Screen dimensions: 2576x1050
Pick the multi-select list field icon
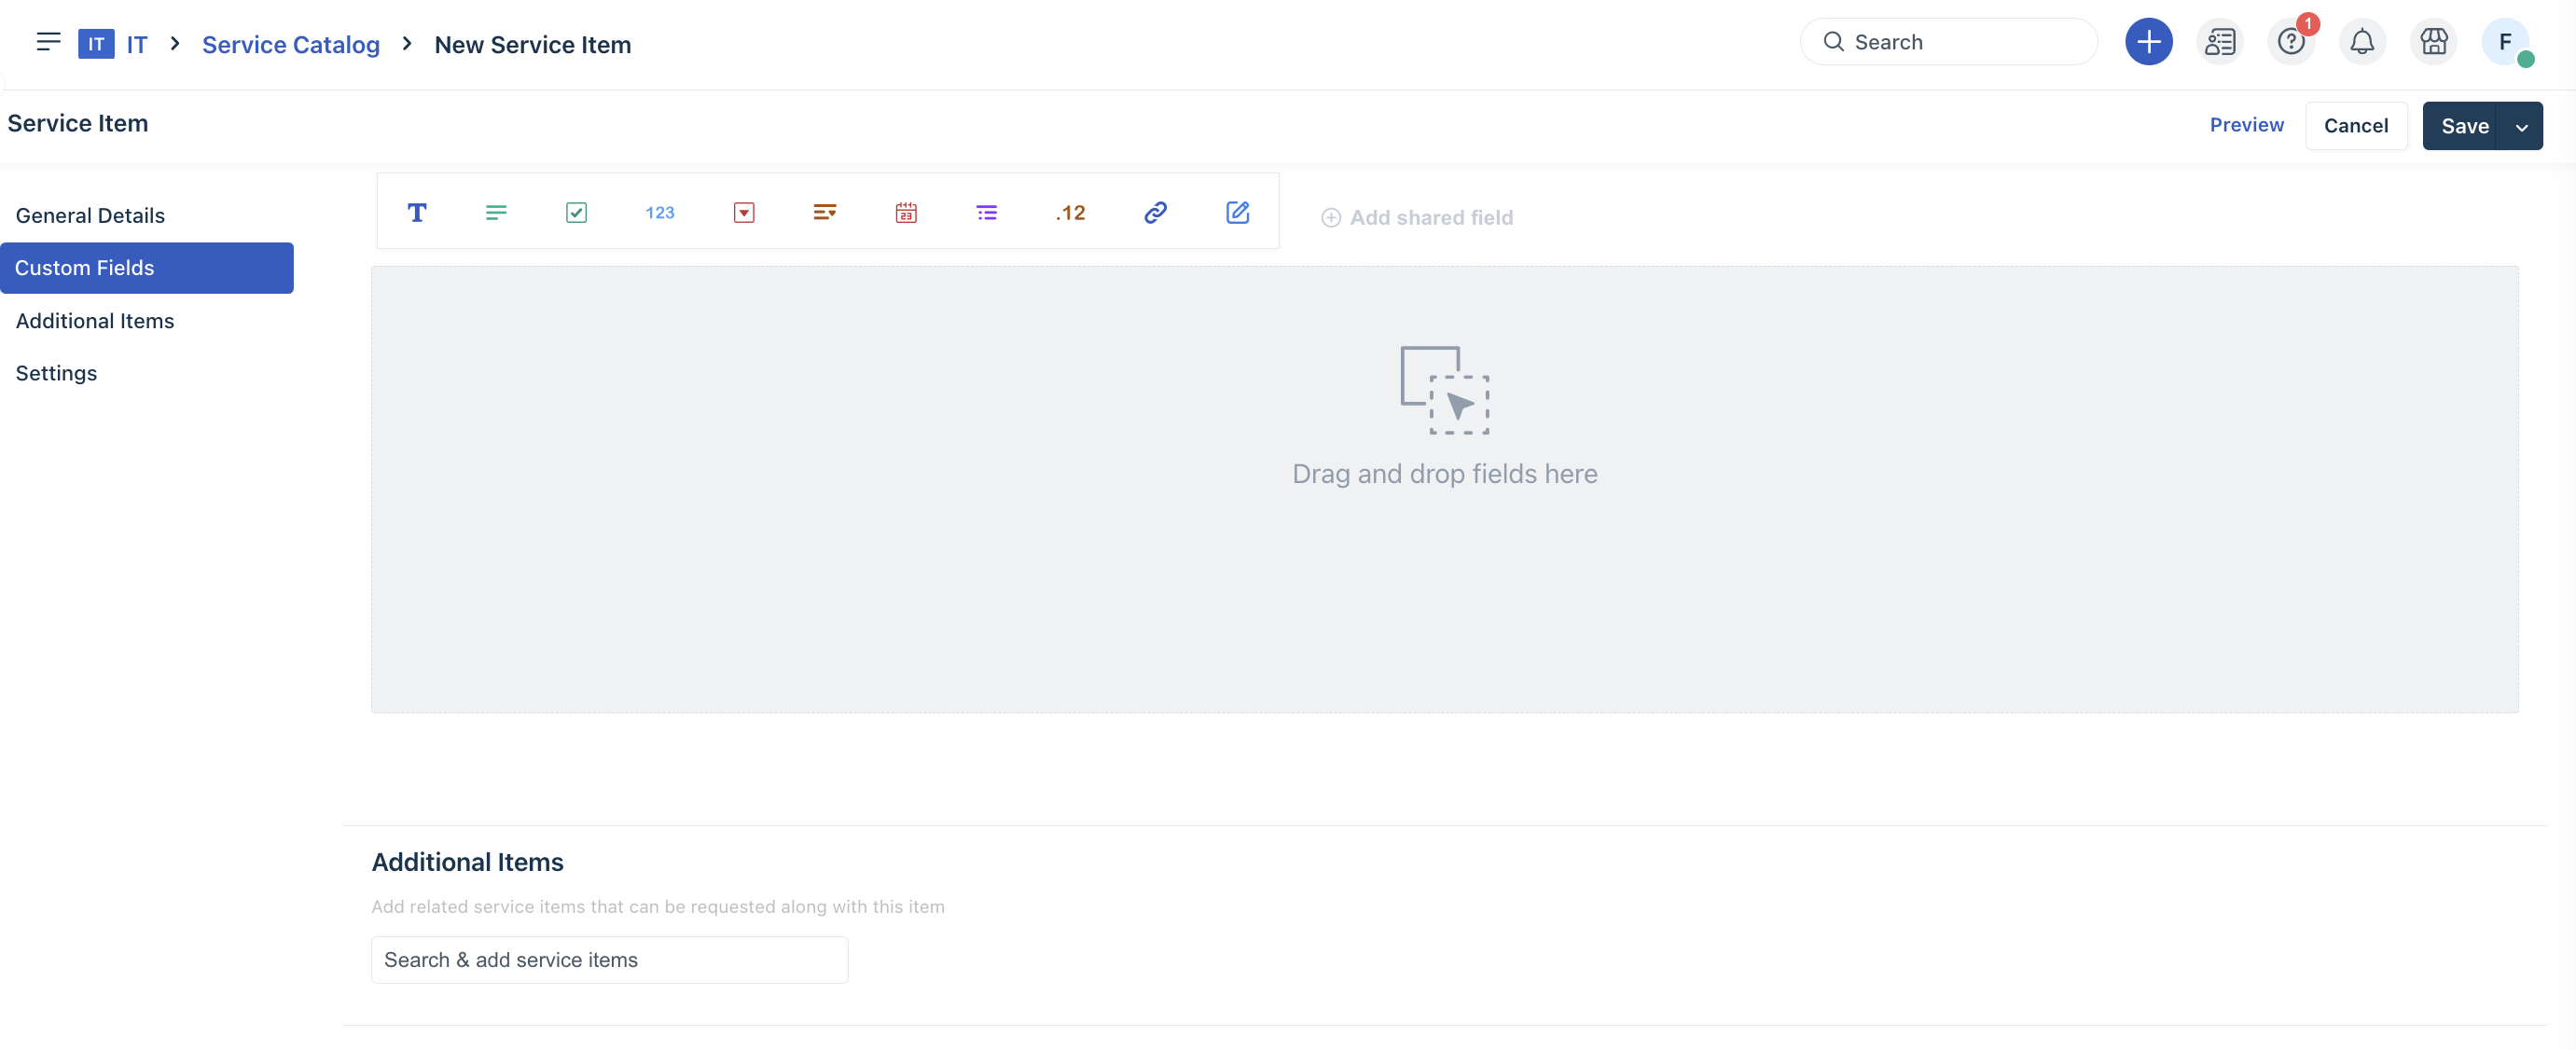[986, 212]
